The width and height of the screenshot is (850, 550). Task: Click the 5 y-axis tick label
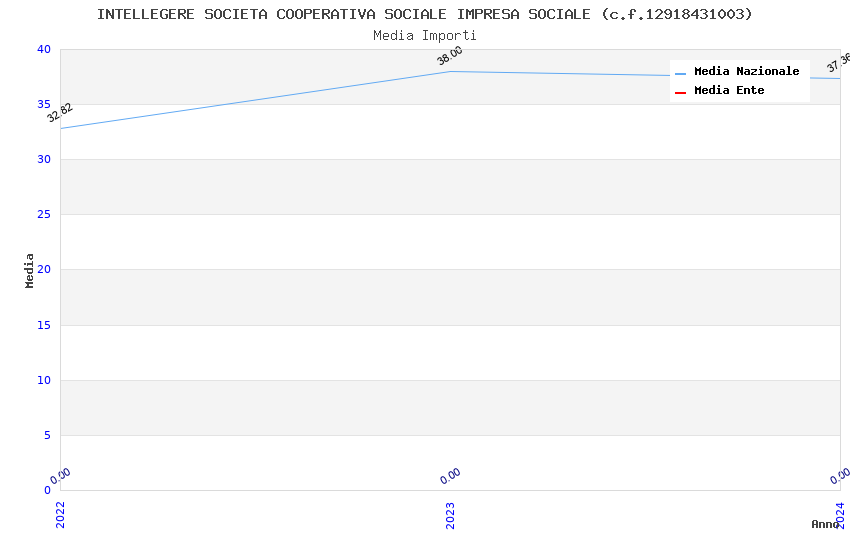(x=48, y=435)
